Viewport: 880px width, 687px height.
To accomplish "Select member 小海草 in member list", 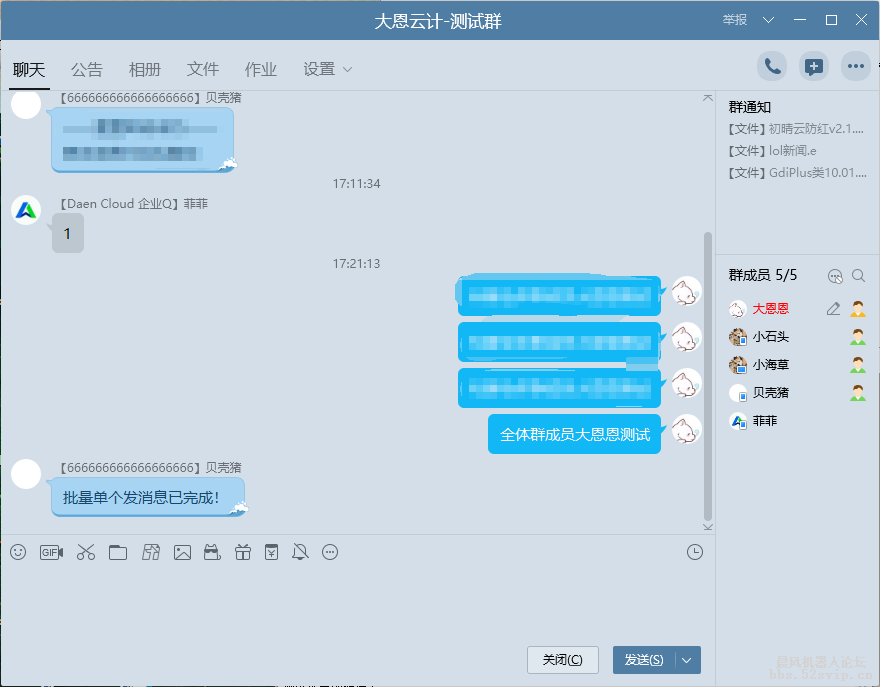I will 768,364.
